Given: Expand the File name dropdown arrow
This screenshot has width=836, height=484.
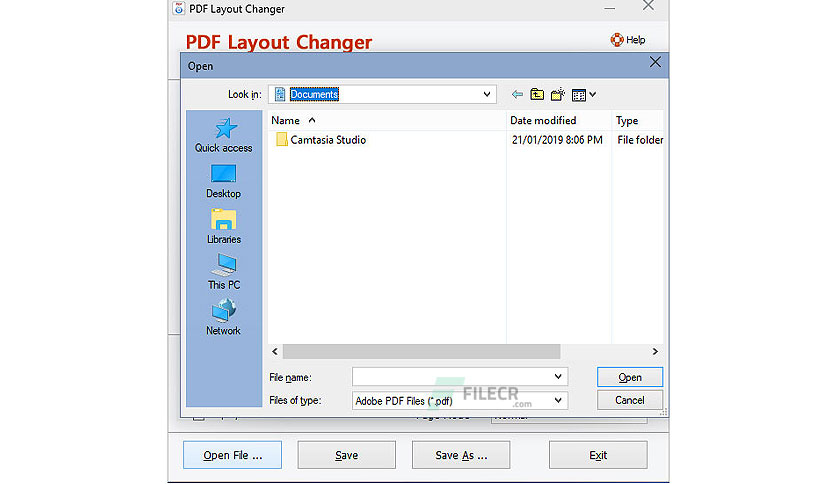Looking at the screenshot, I should click(558, 377).
